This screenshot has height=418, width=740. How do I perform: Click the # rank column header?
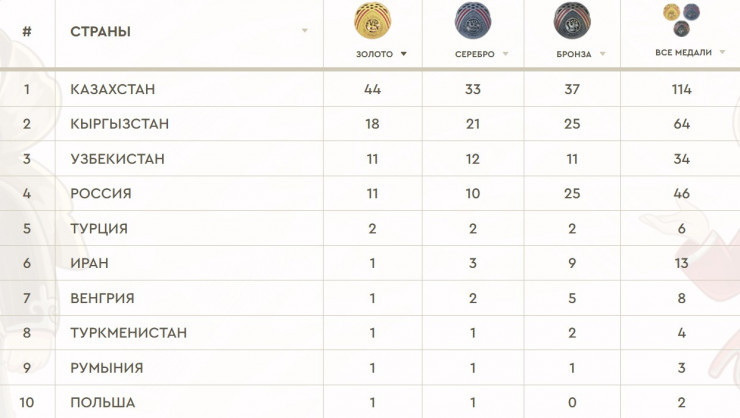27,31
